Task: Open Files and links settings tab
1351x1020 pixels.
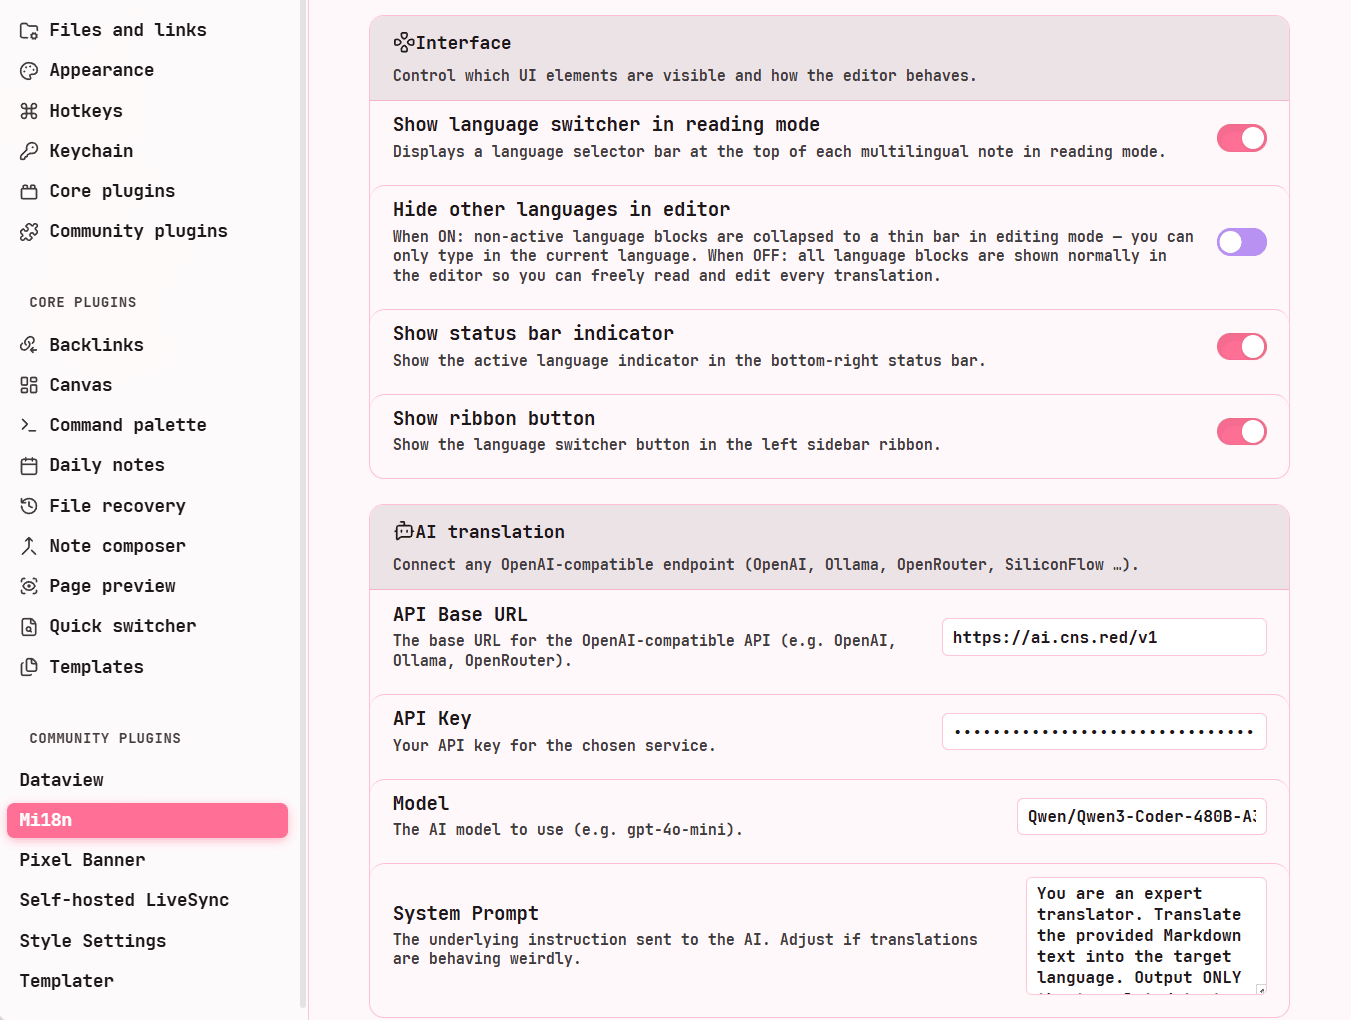Action: [147, 30]
